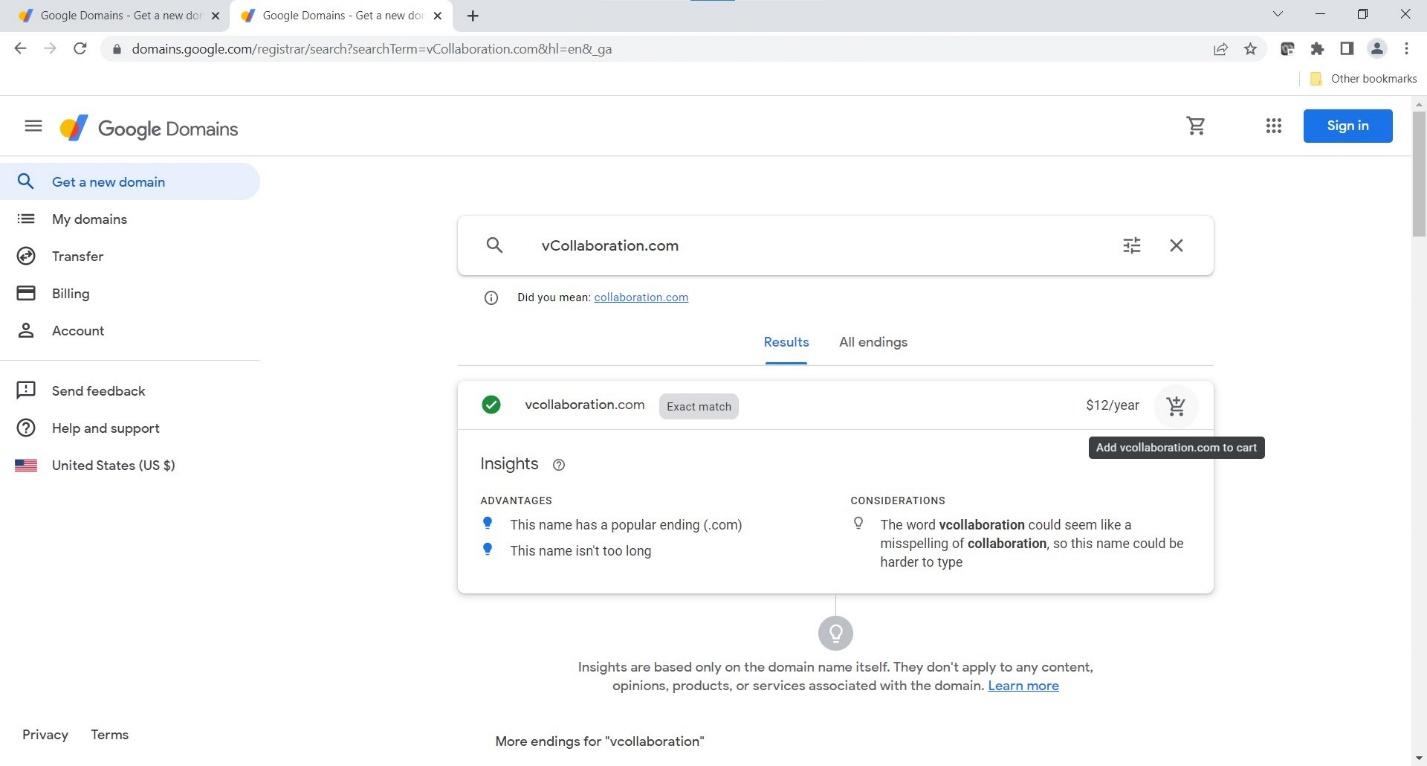Close the active Google Domains tab
The image size is (1427, 766).
point(437,16)
